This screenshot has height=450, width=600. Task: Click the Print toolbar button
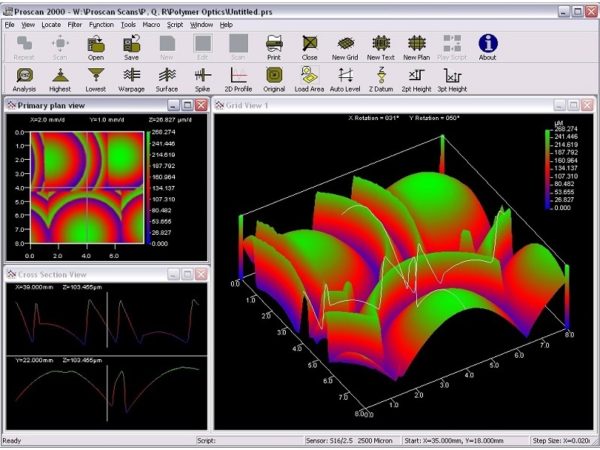(x=273, y=45)
